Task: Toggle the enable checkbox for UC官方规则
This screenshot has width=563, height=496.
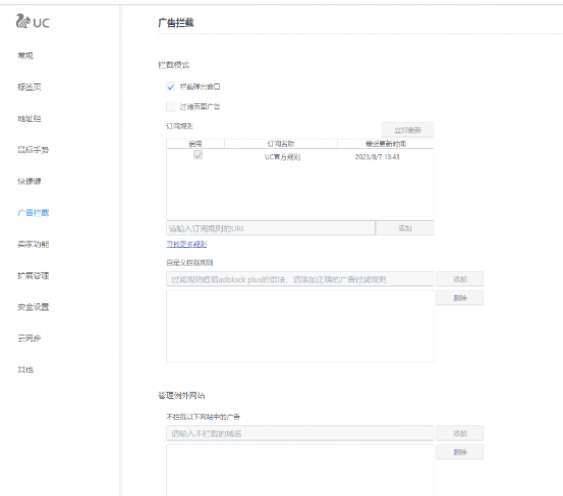Action: click(198, 155)
